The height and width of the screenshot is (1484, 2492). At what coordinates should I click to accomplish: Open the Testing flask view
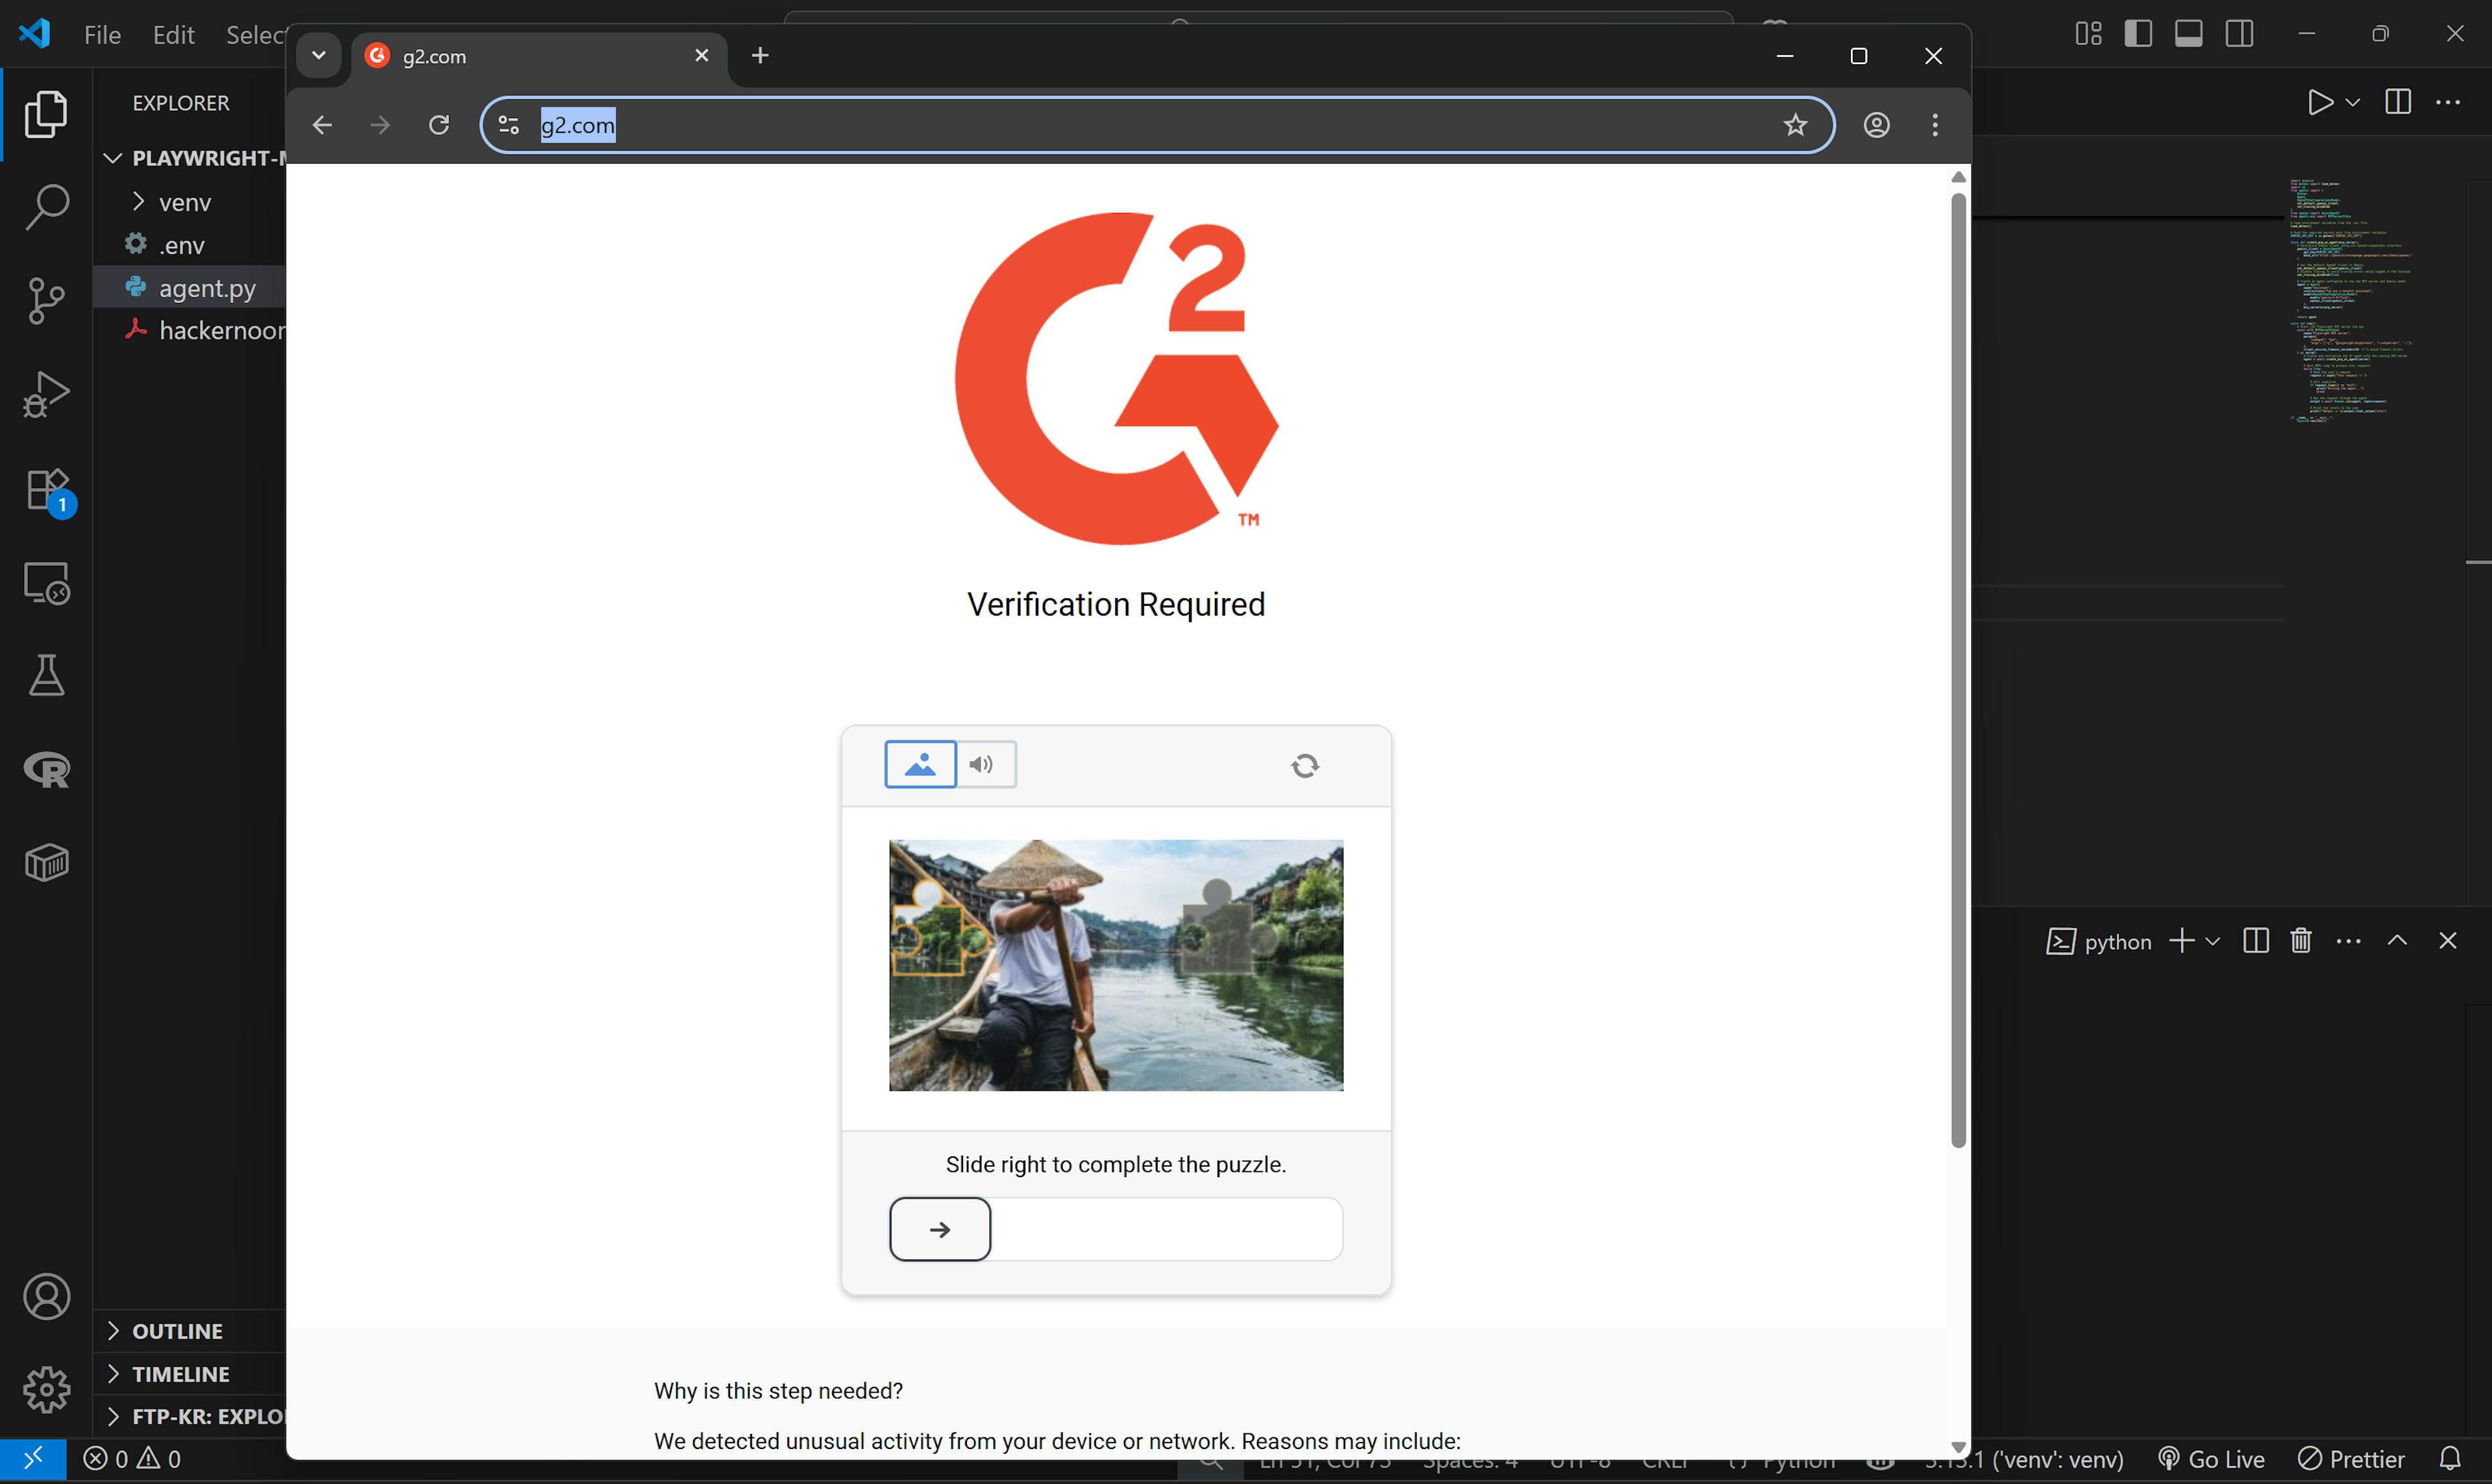pyautogui.click(x=46, y=675)
